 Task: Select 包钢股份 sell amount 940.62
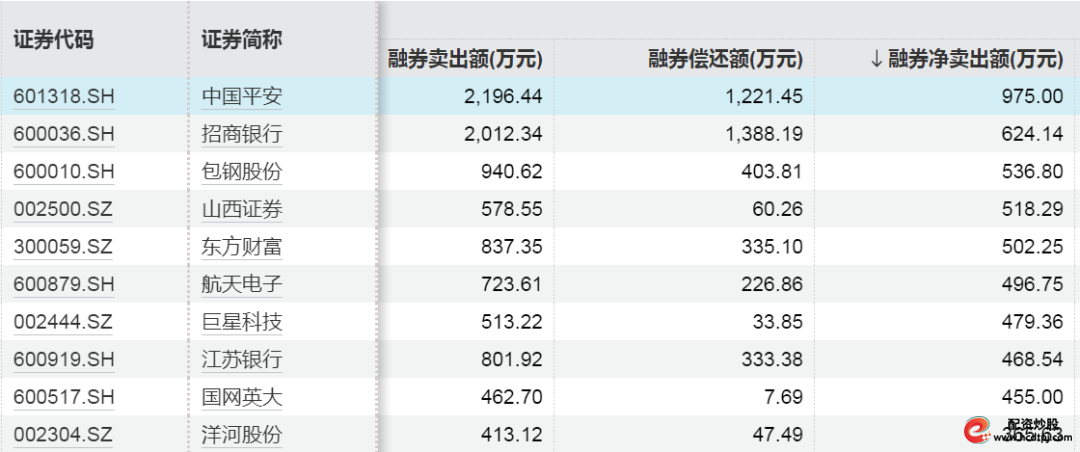[x=512, y=172]
